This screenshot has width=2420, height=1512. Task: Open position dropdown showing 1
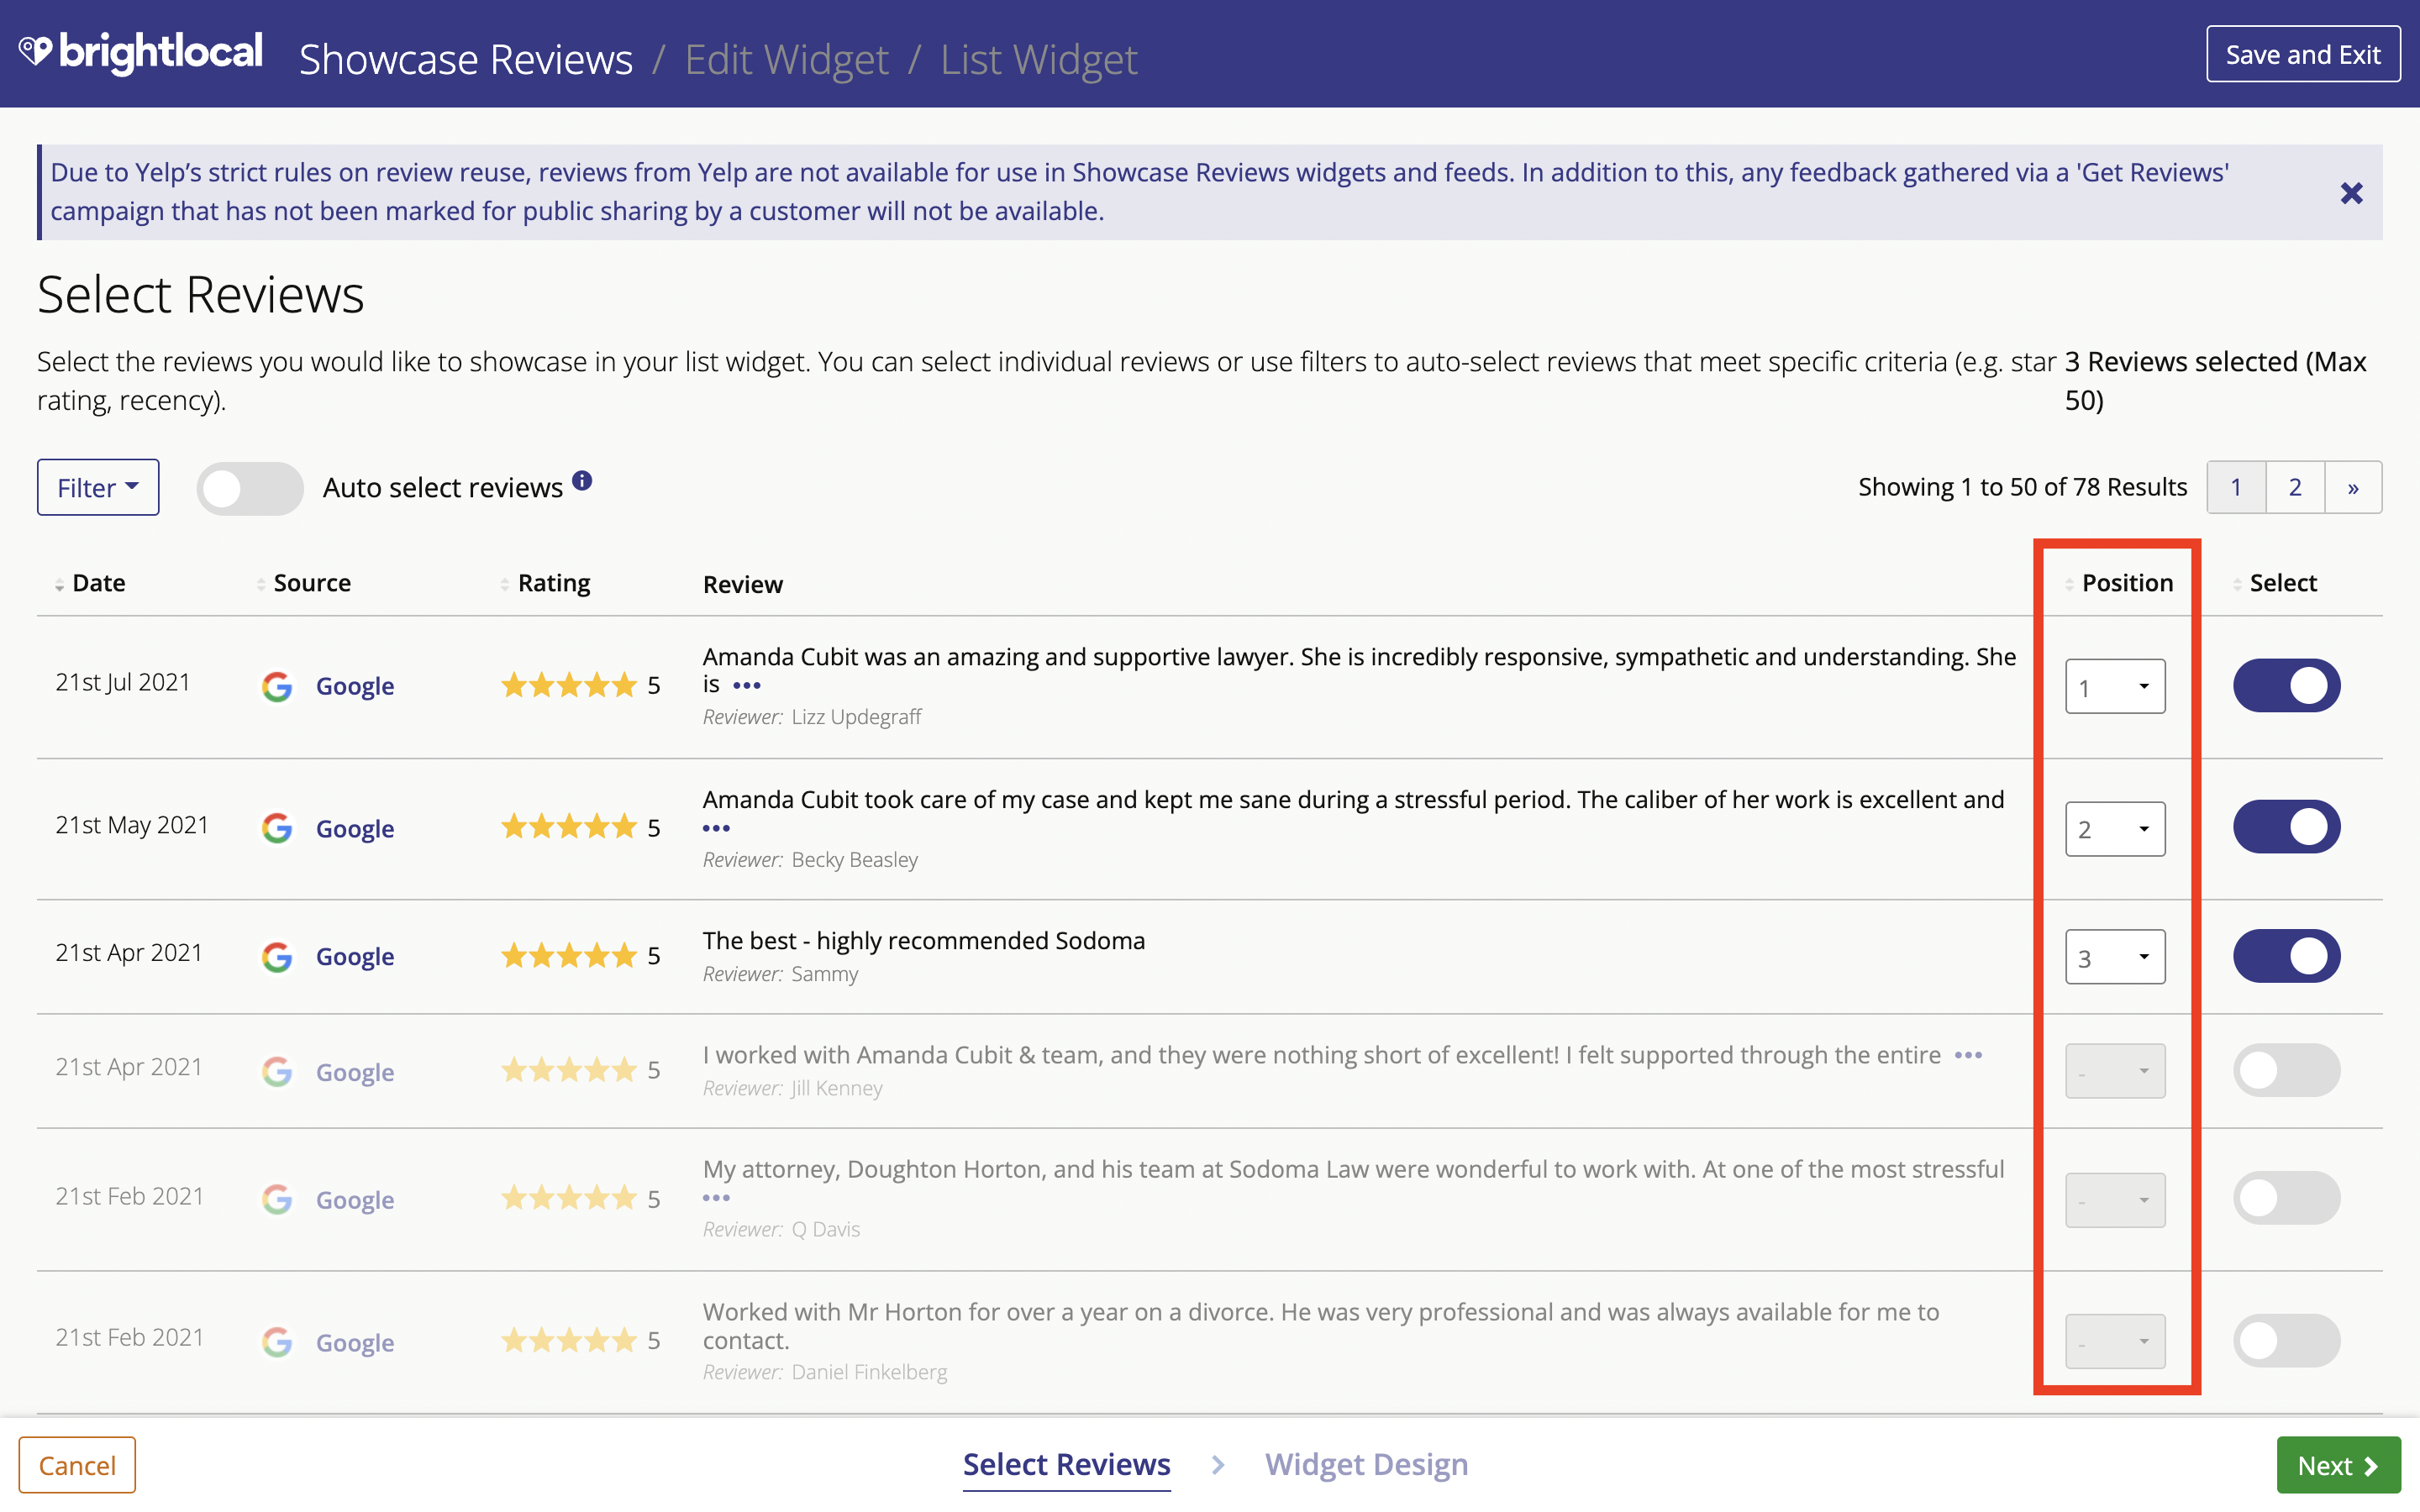coord(2115,687)
